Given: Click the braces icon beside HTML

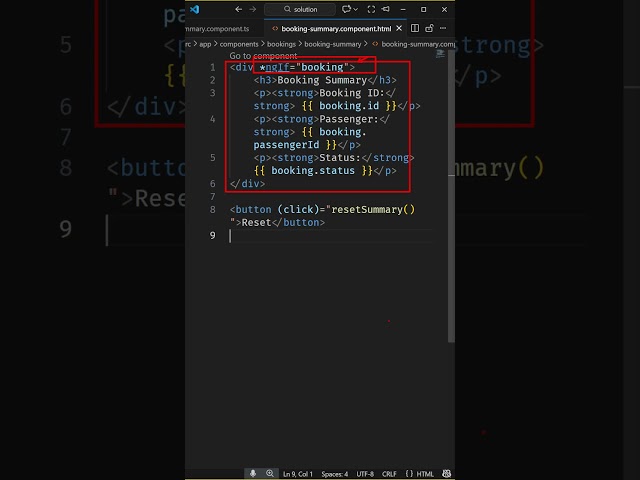Looking at the screenshot, I should pyautogui.click(x=409, y=474).
